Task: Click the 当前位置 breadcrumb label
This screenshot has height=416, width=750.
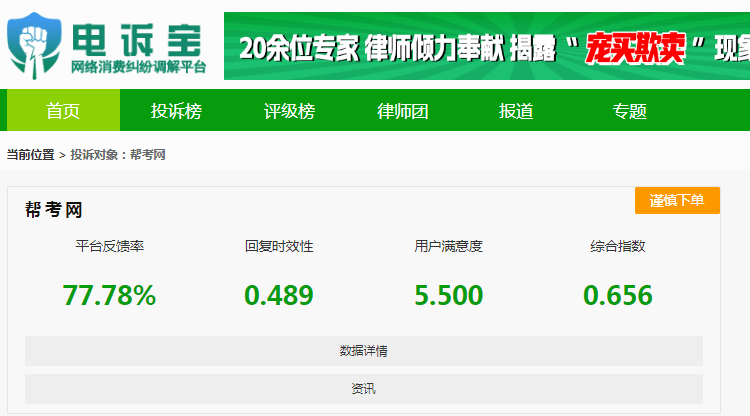Action: point(30,155)
